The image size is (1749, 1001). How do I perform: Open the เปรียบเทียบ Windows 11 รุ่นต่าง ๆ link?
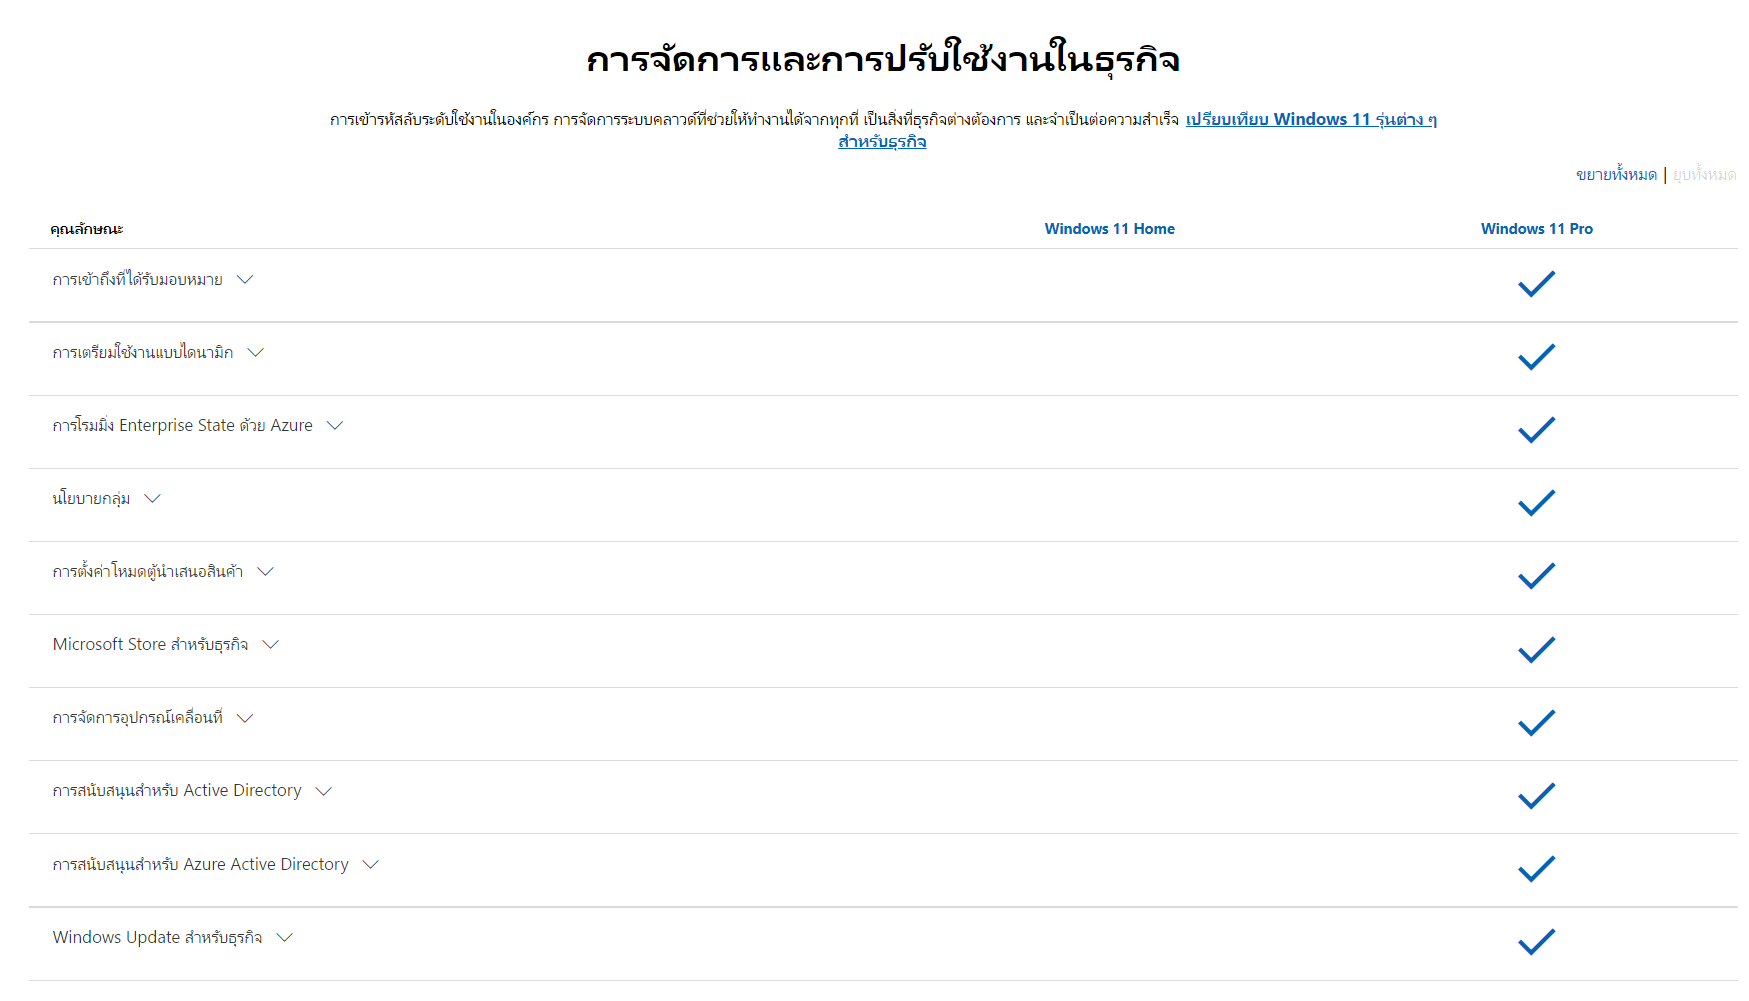point(1310,120)
